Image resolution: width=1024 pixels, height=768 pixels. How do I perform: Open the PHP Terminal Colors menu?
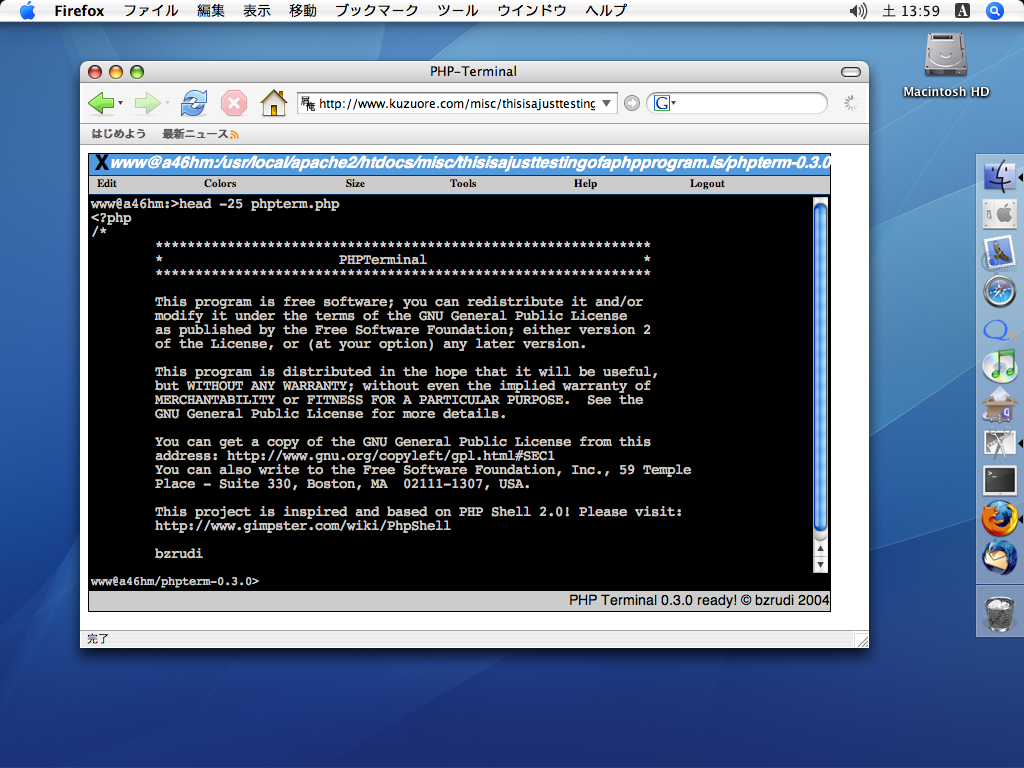[220, 184]
